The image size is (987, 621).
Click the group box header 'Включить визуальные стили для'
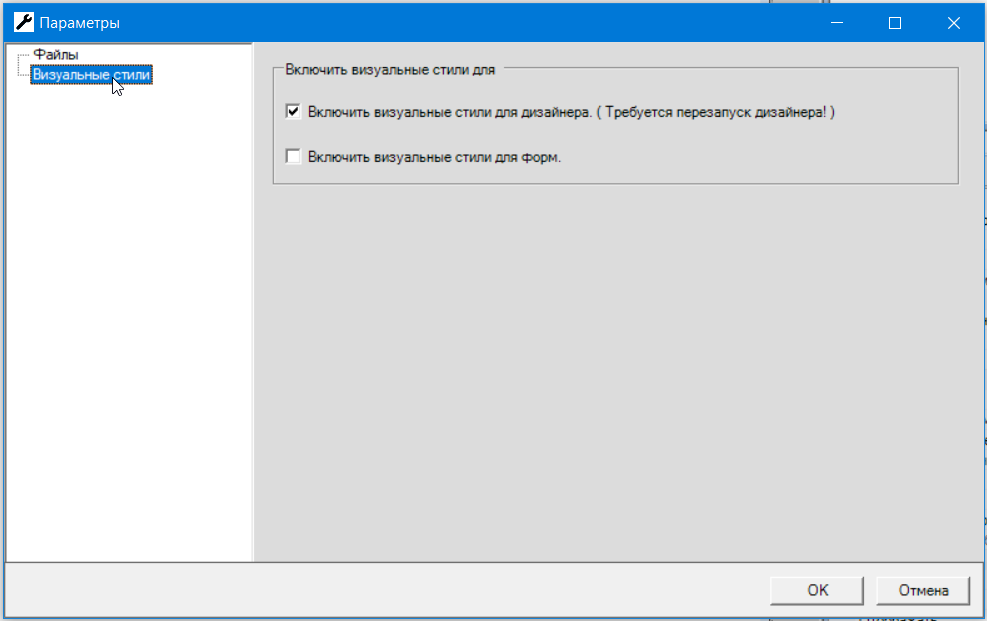pos(390,70)
